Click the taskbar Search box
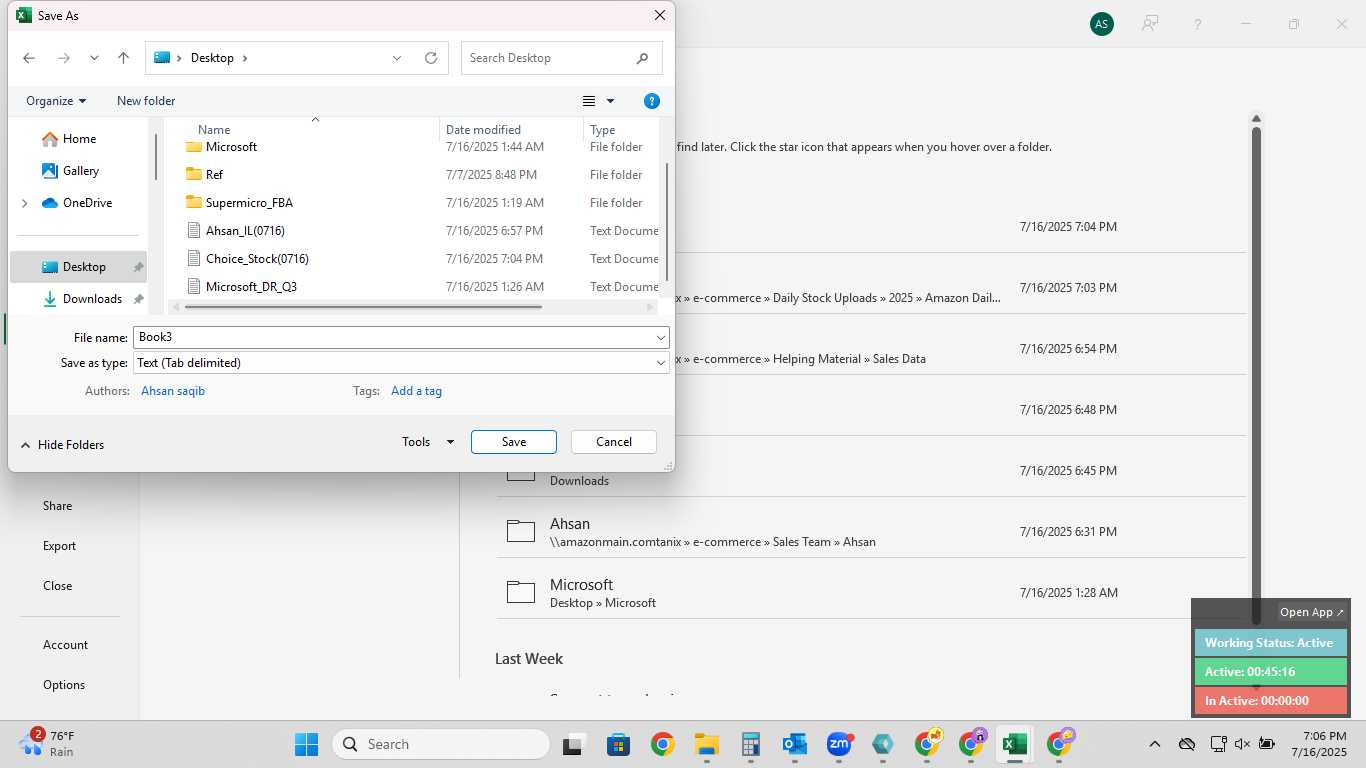The width and height of the screenshot is (1366, 768). click(x=440, y=744)
